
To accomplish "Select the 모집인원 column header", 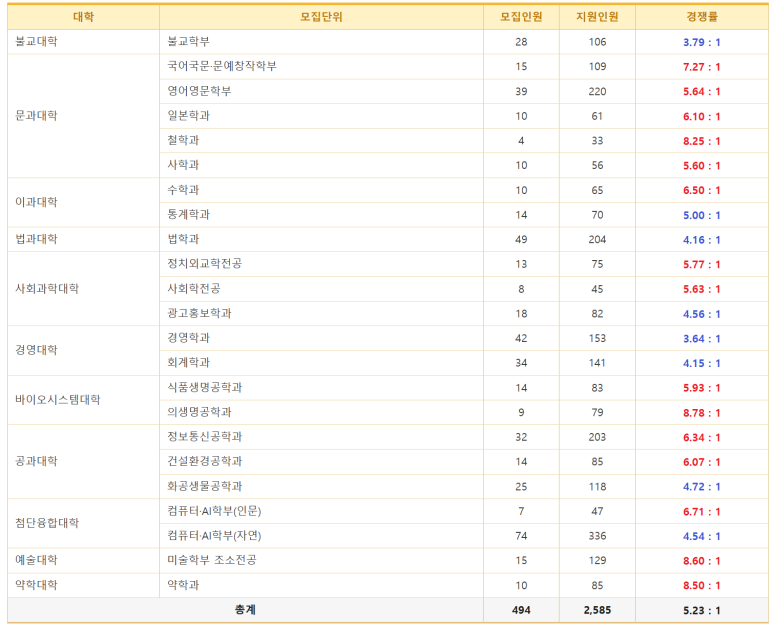I will click(x=521, y=17).
